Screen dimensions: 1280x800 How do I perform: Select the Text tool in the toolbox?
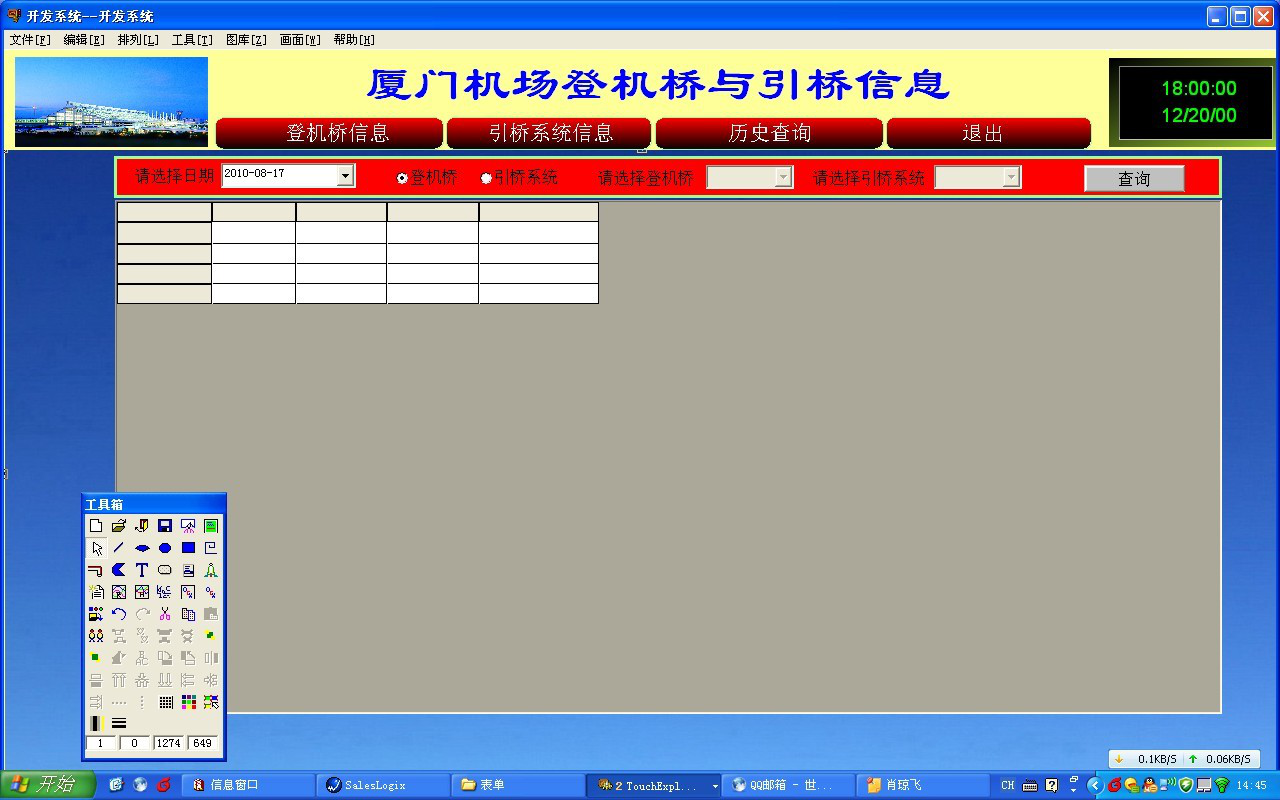pyautogui.click(x=141, y=569)
